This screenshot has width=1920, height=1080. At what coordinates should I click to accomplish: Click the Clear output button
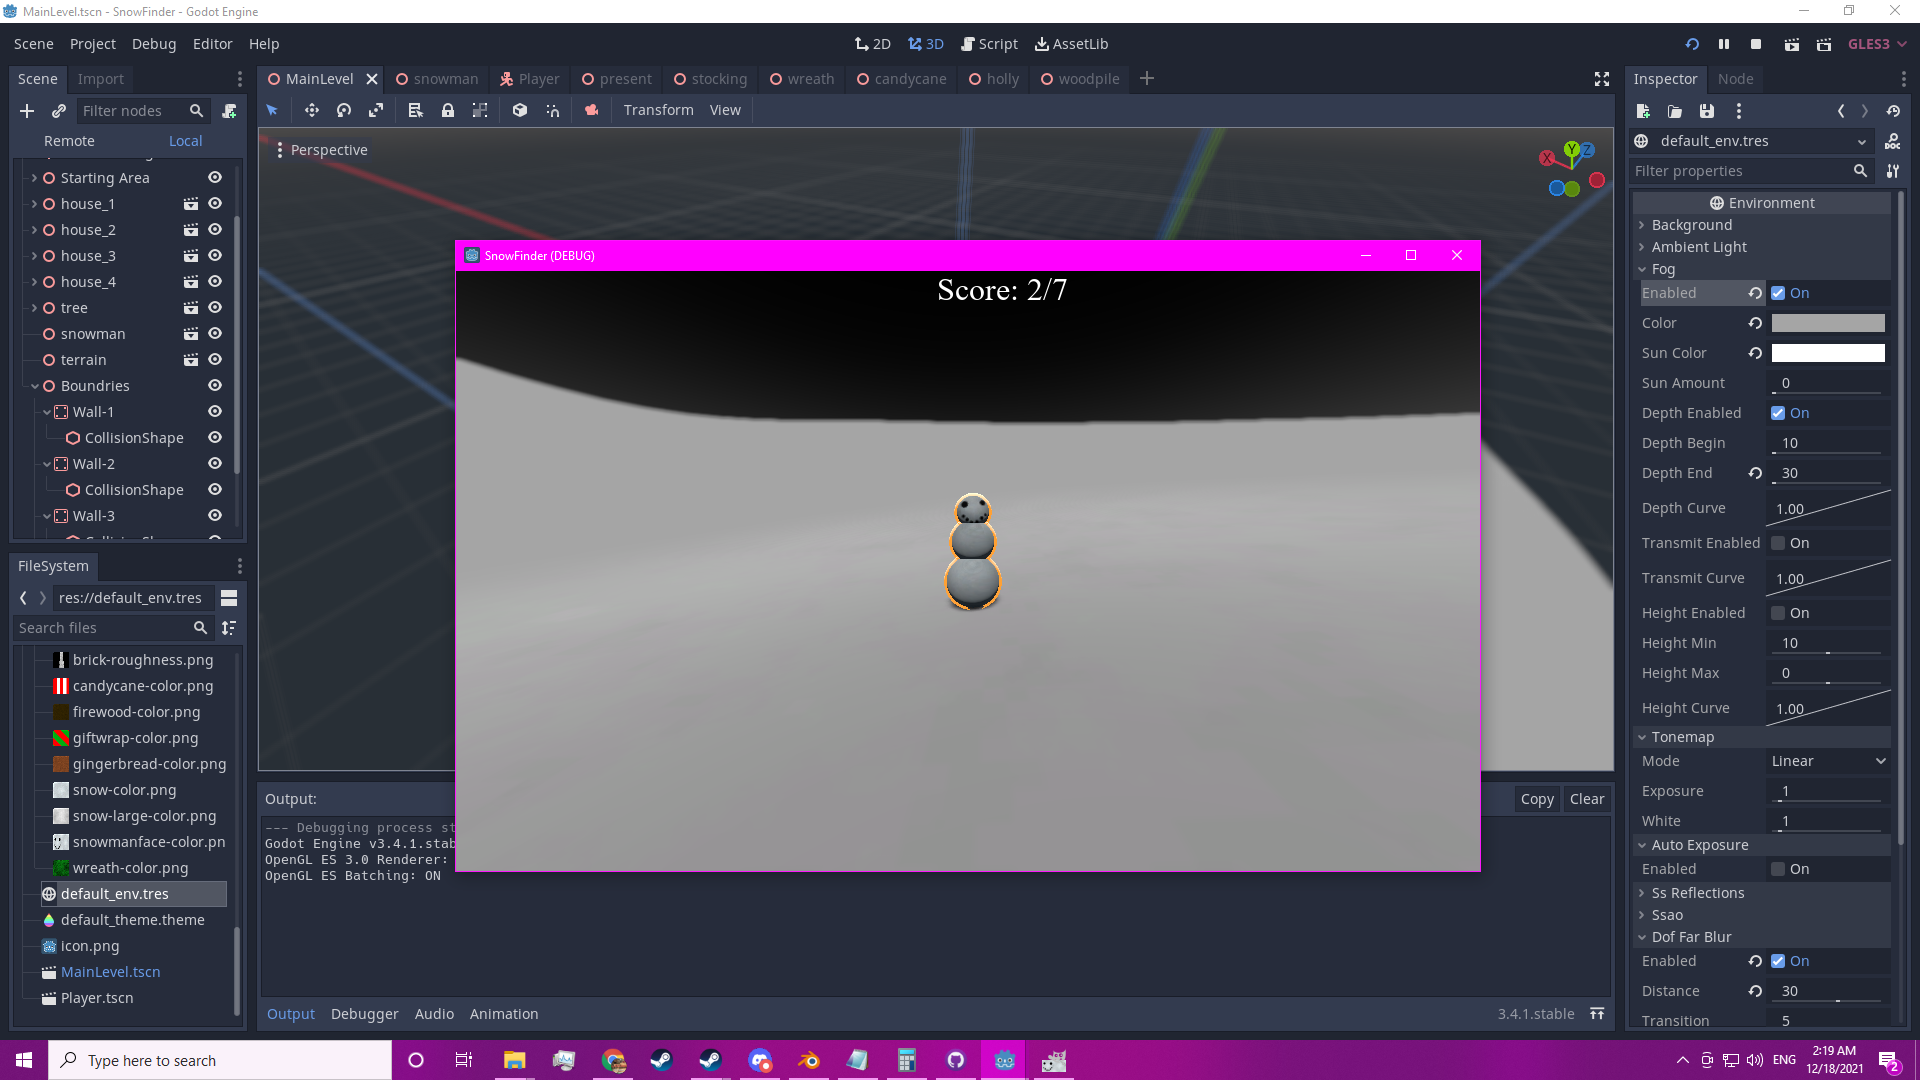[x=1586, y=799]
